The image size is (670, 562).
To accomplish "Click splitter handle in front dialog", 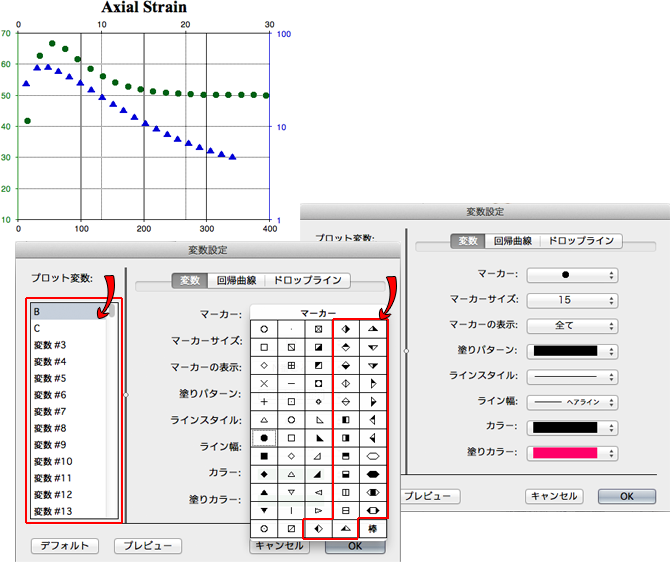I will (x=126, y=395).
